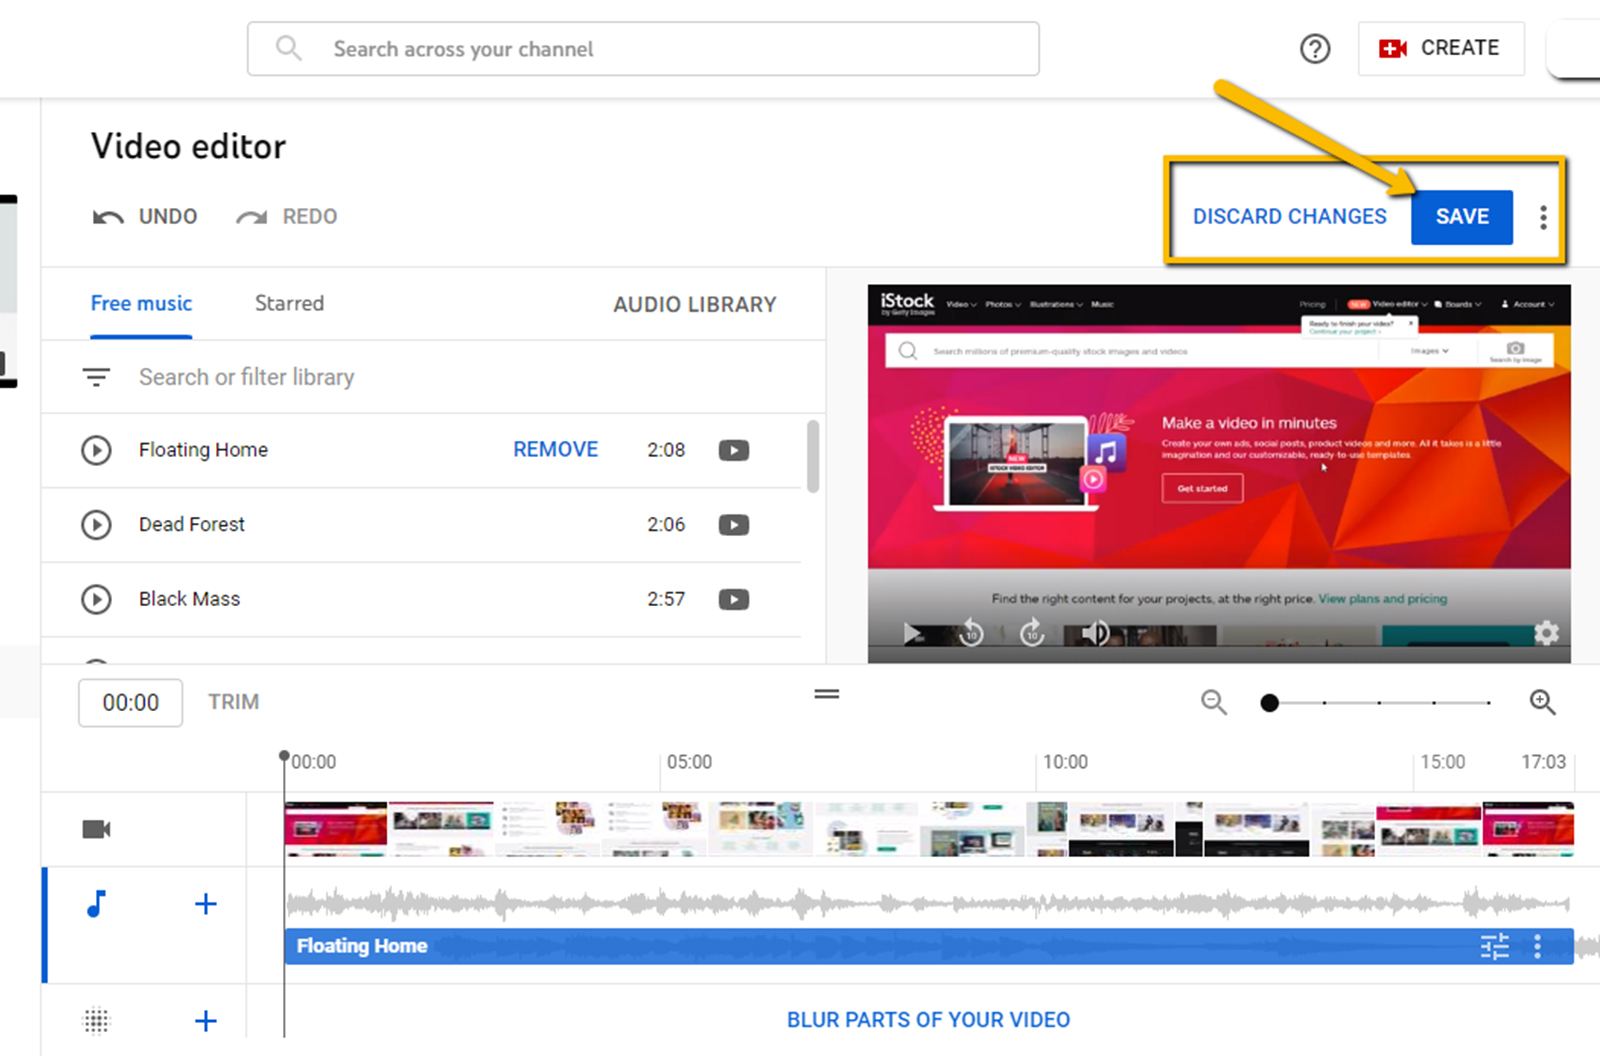Click the CREATE video button

(1441, 48)
